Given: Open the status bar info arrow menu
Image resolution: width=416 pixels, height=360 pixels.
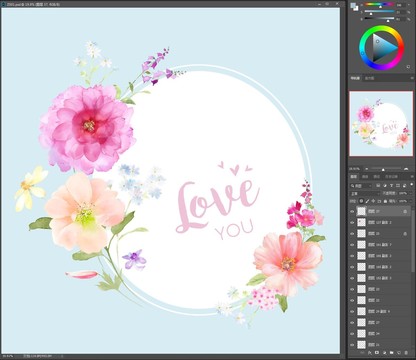Looking at the screenshot, I should (x=62, y=356).
